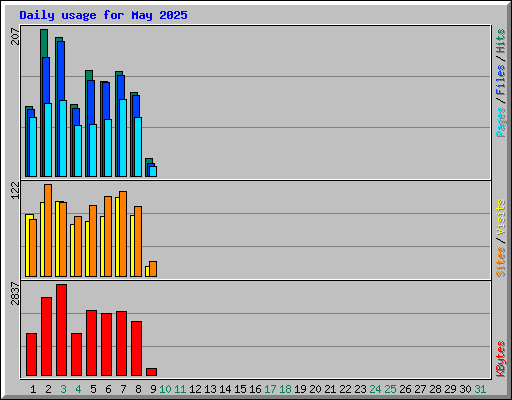The height and width of the screenshot is (400, 512).
Task: Click the Visits legend label
Action: (x=501, y=218)
